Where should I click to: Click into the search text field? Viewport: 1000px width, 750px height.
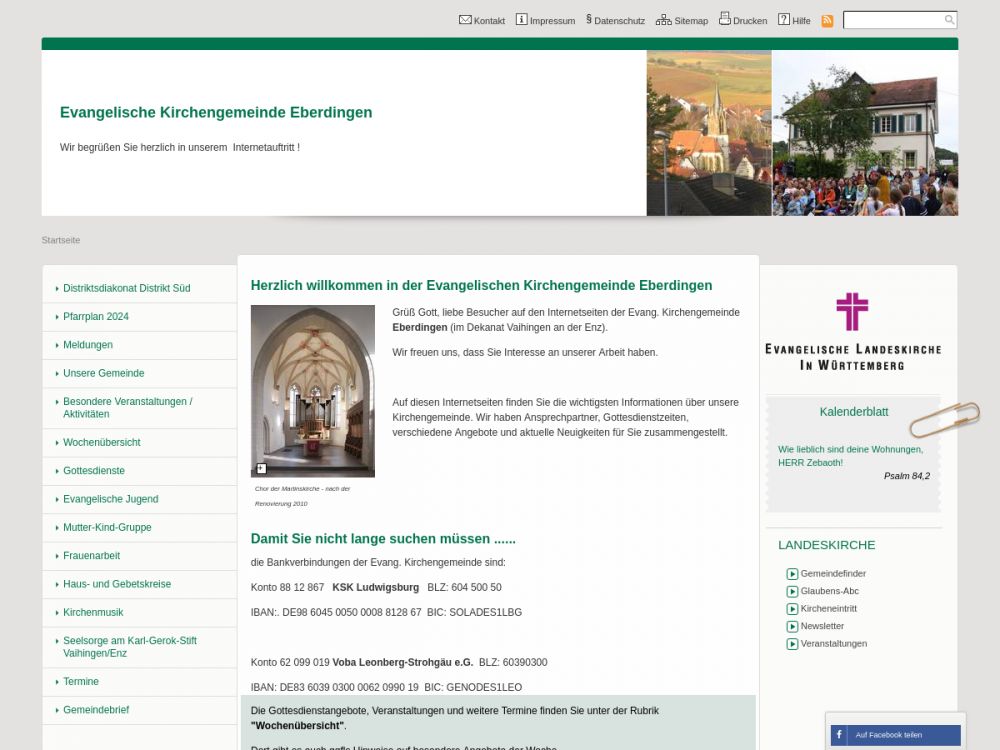click(x=893, y=20)
